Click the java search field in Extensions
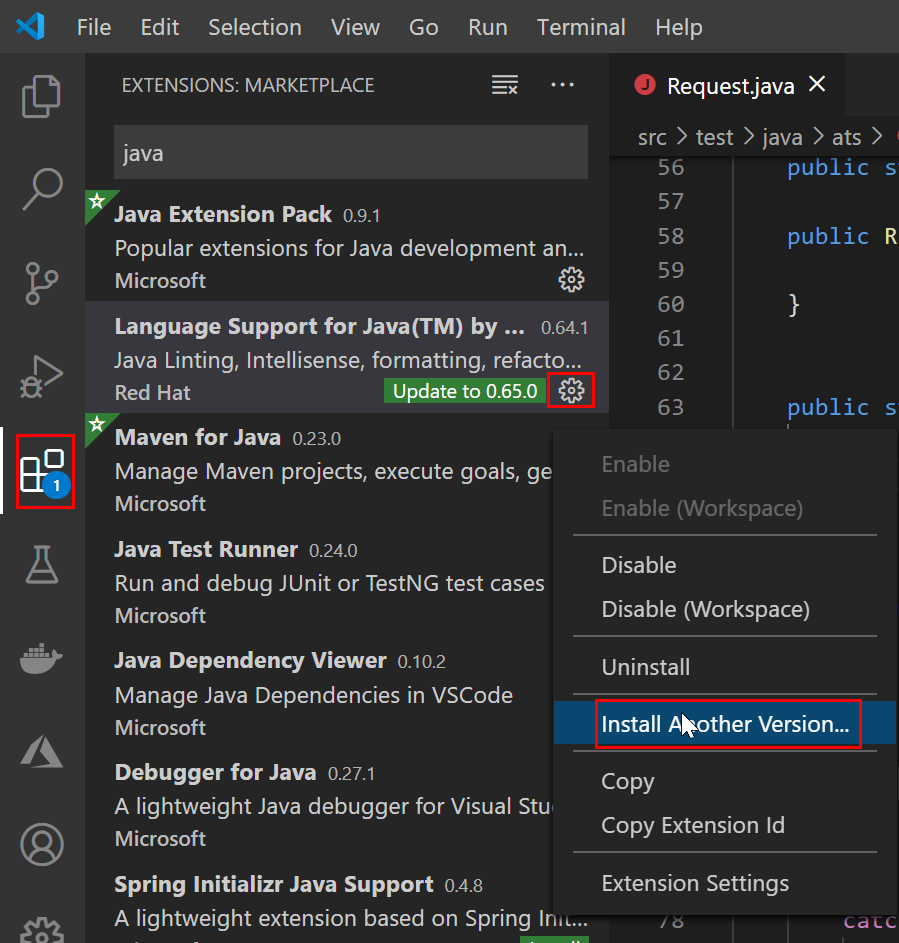Screen dimensions: 899x943 [351, 152]
